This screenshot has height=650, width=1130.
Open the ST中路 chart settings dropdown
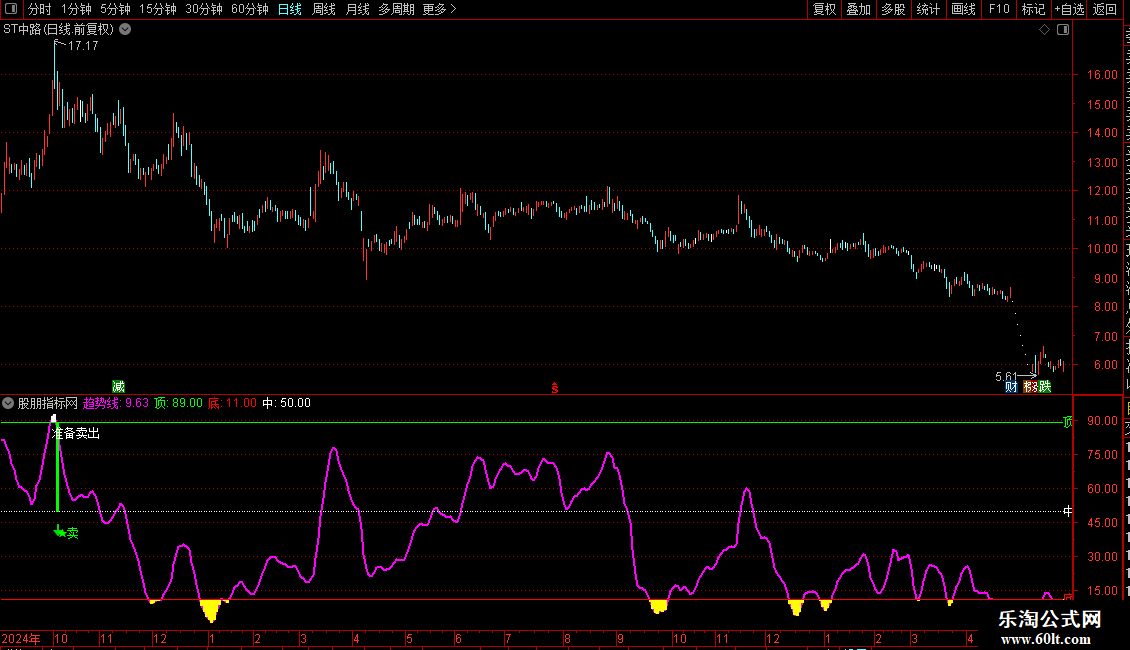point(125,30)
